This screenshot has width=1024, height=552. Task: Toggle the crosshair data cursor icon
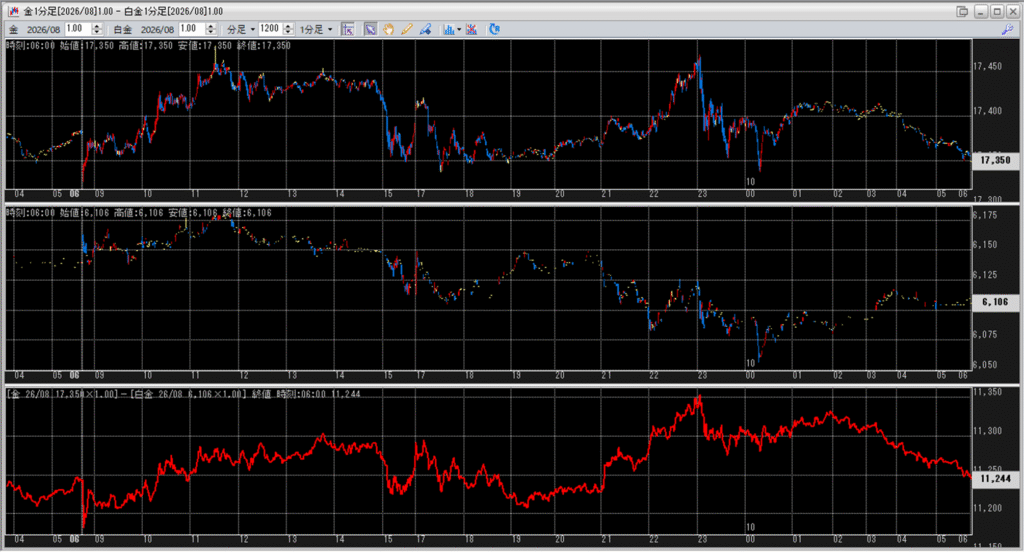pos(348,29)
